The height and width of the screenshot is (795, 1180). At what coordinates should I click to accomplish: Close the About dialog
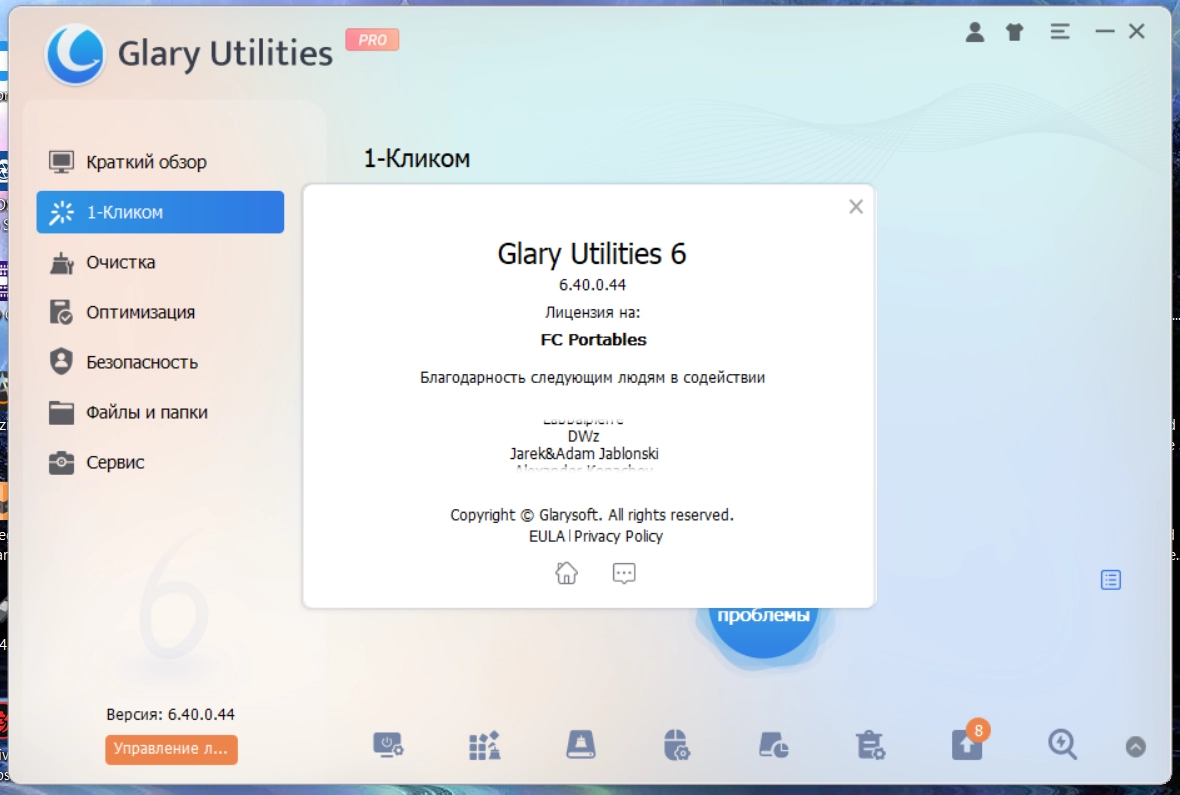tap(856, 207)
